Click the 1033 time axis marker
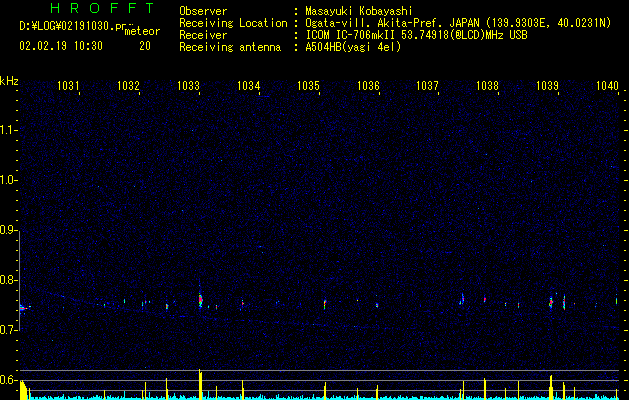629x400 pixels. pyautogui.click(x=188, y=85)
